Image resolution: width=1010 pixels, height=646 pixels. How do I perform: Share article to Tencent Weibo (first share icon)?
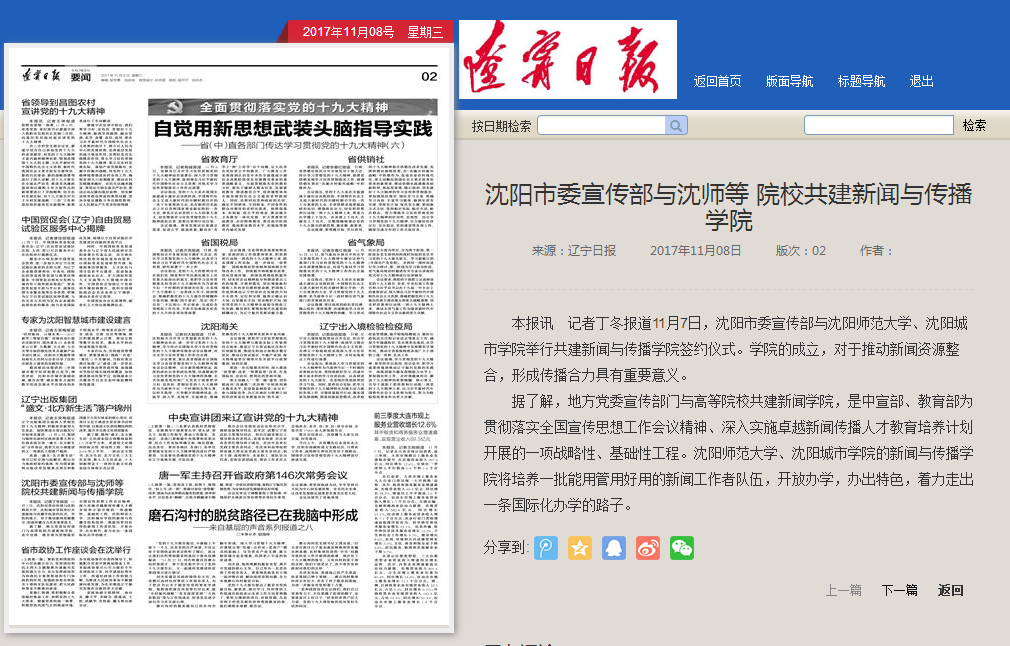(x=546, y=548)
